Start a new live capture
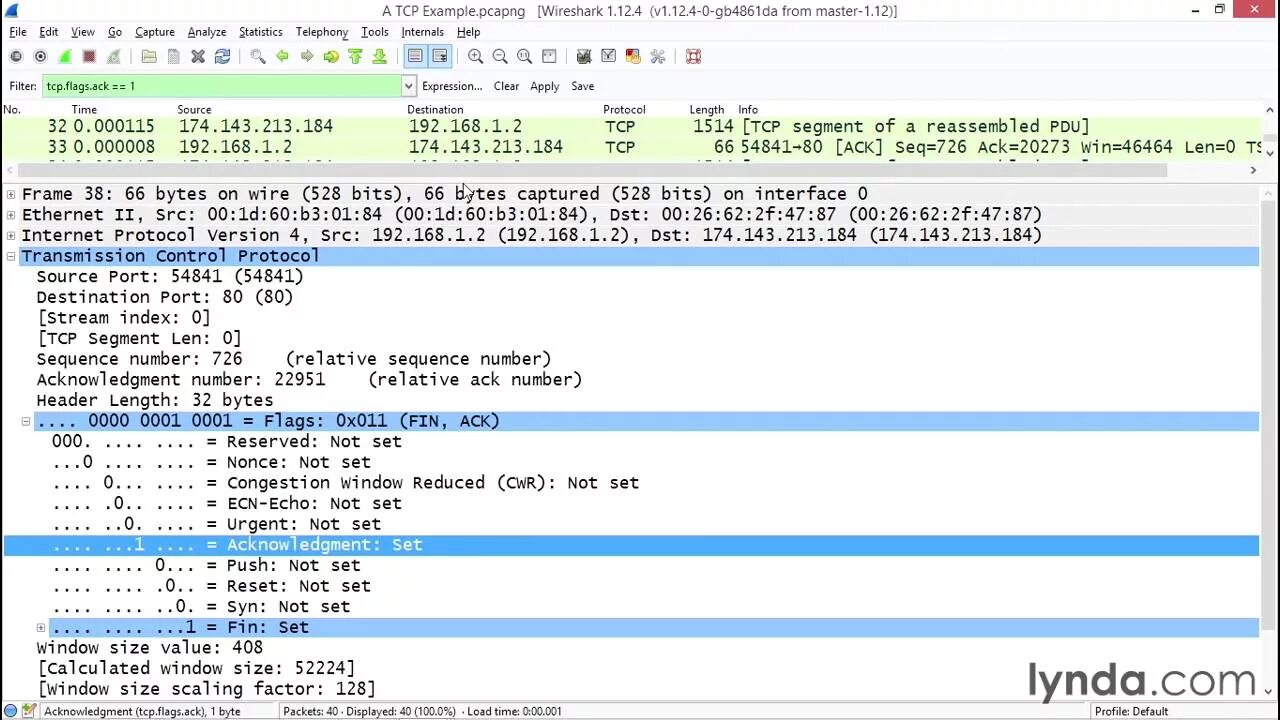1280x720 pixels. pyautogui.click(x=64, y=56)
